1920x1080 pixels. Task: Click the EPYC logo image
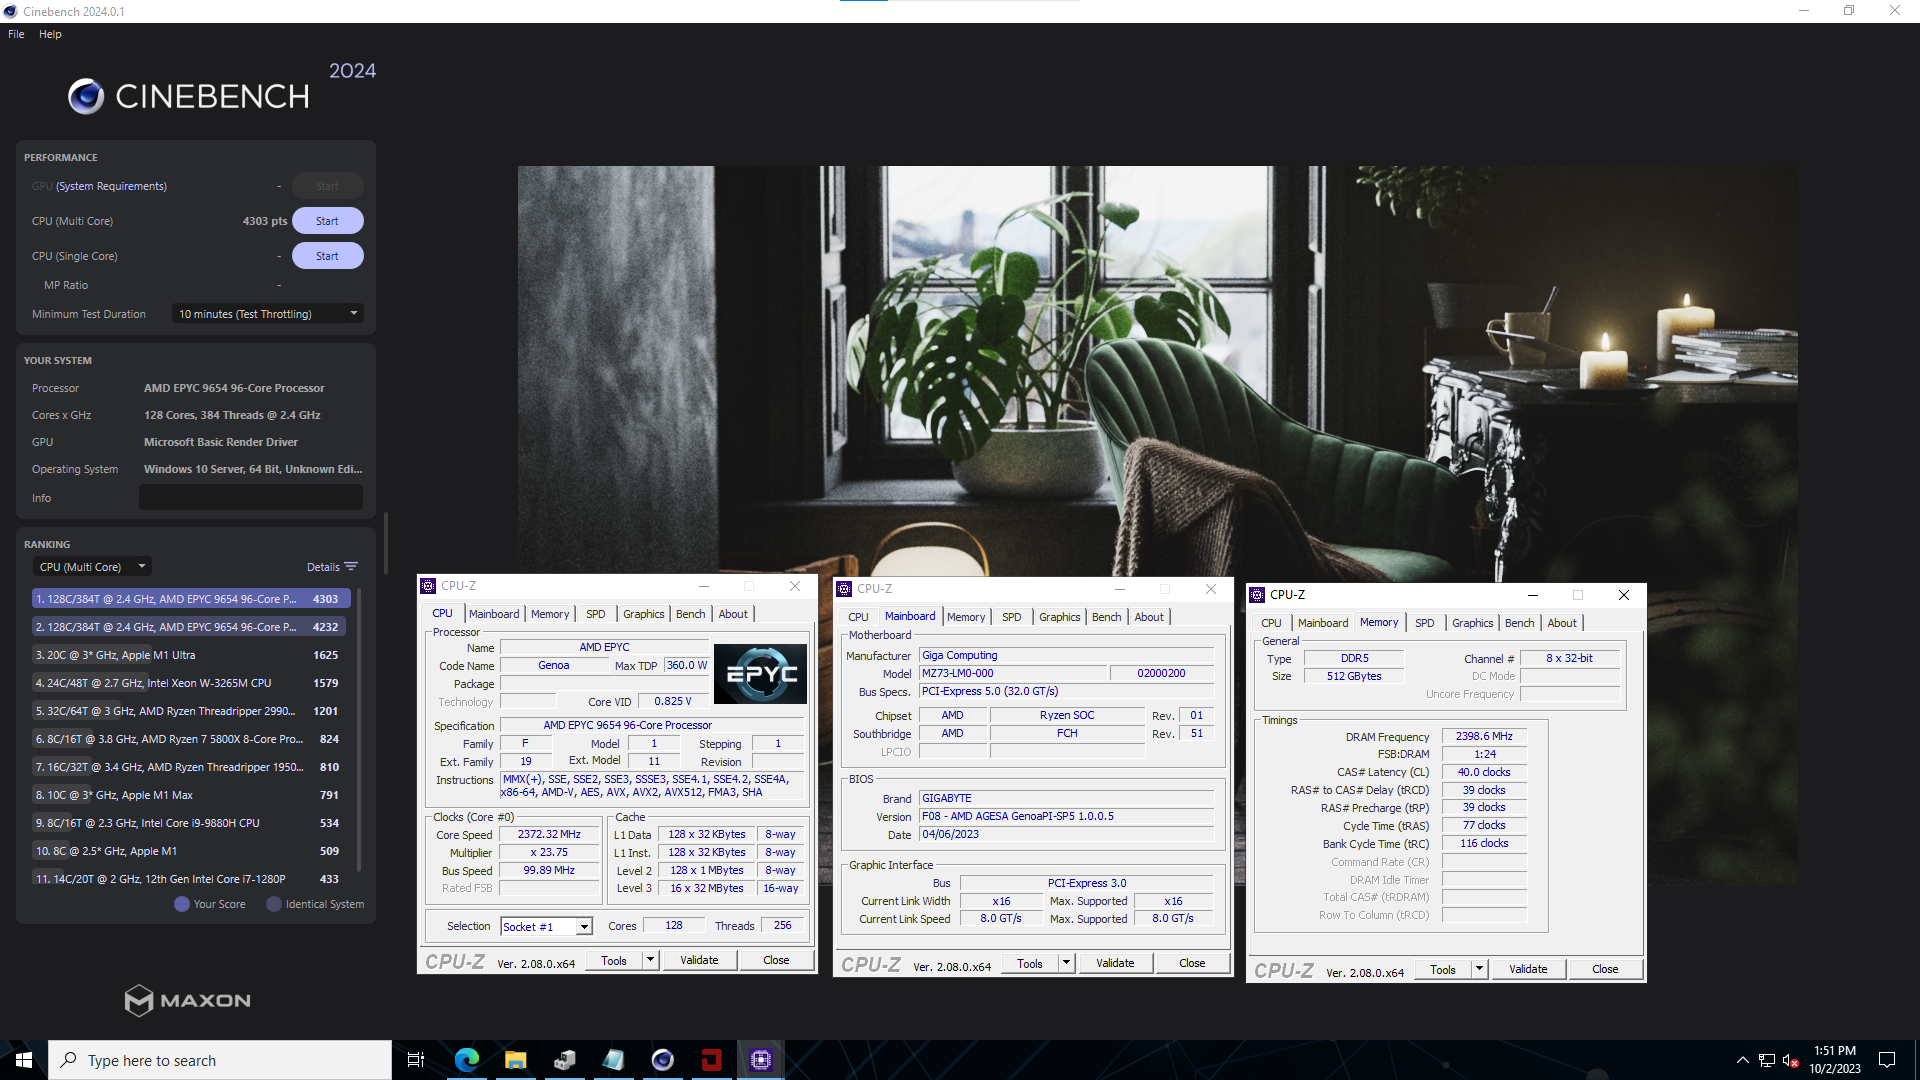coord(760,673)
